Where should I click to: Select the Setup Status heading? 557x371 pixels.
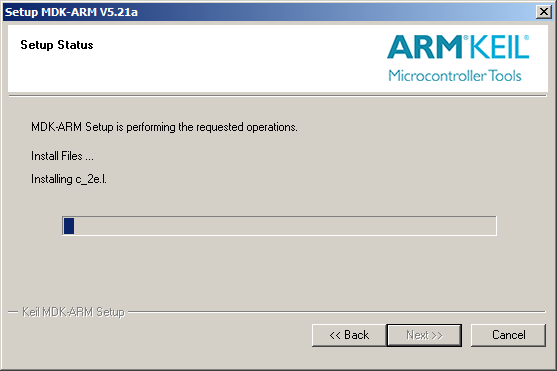click(x=57, y=45)
